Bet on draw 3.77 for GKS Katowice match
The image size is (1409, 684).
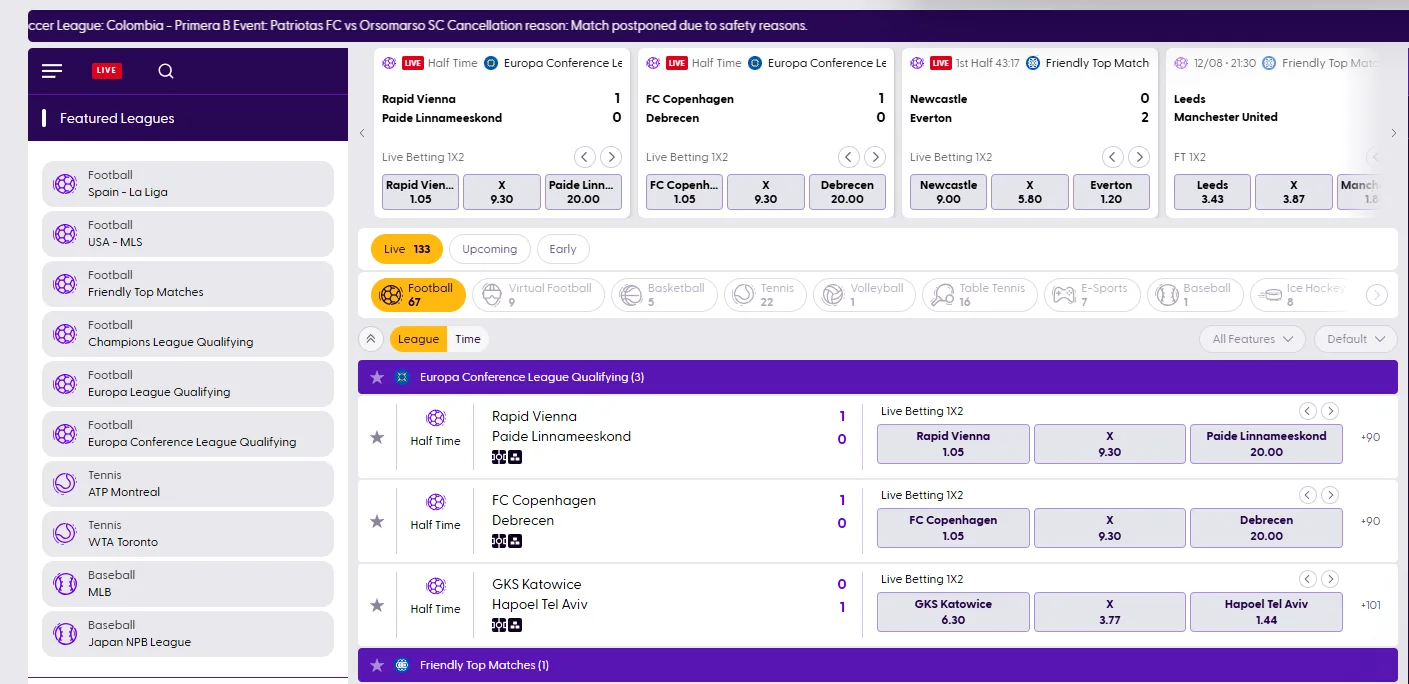[1109, 612]
